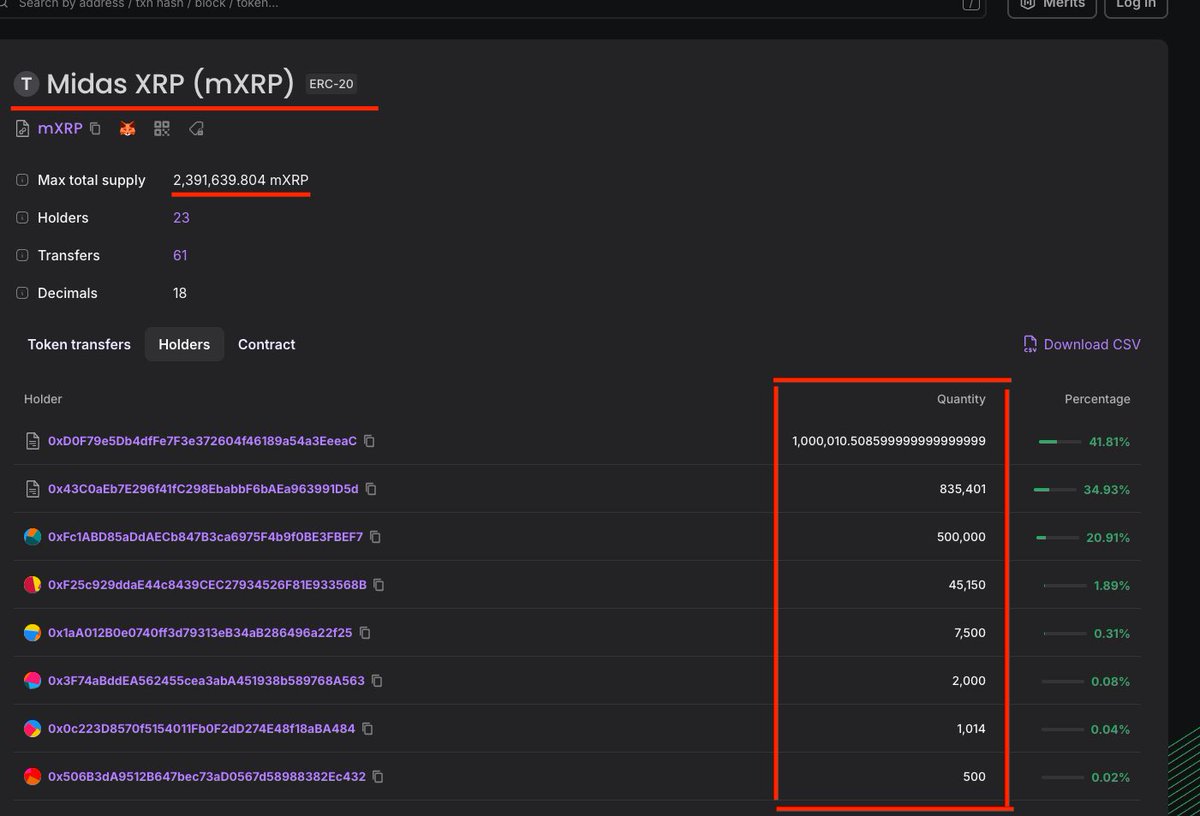Click the 1.89% percentage value

tap(1111, 585)
